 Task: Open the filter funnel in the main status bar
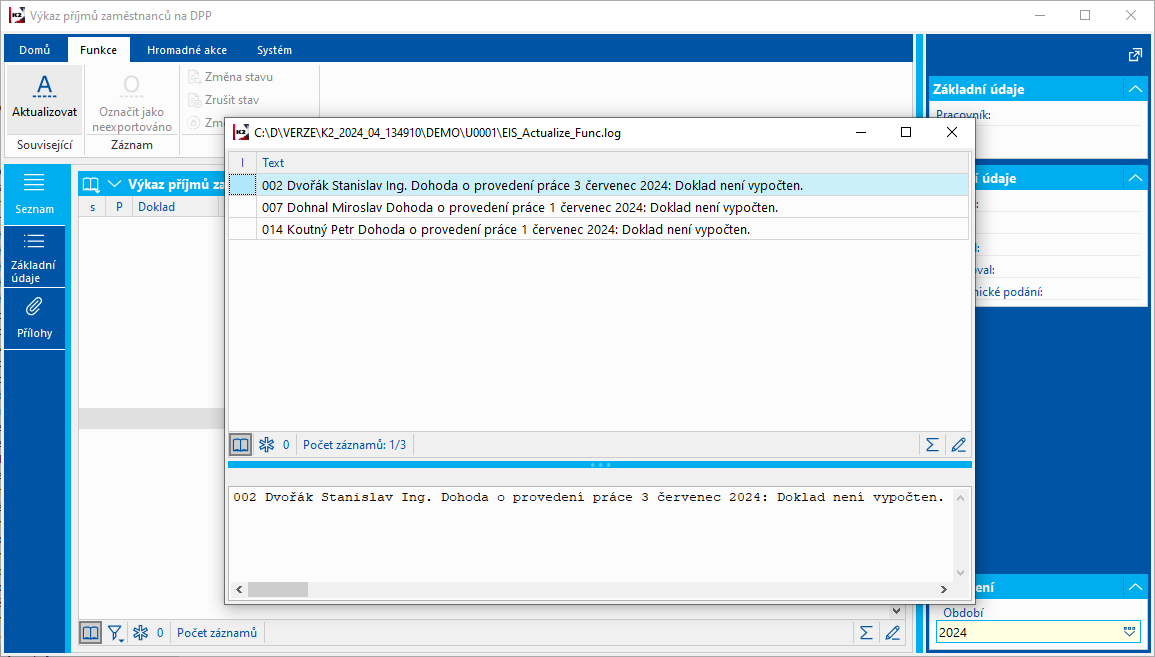pyautogui.click(x=116, y=632)
